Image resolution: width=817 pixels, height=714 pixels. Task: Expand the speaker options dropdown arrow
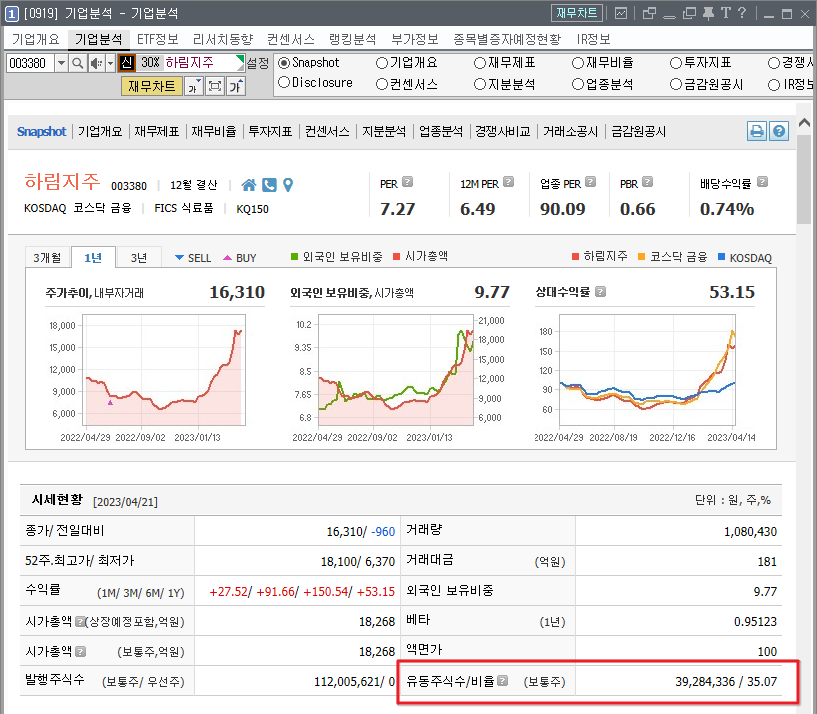point(110,64)
